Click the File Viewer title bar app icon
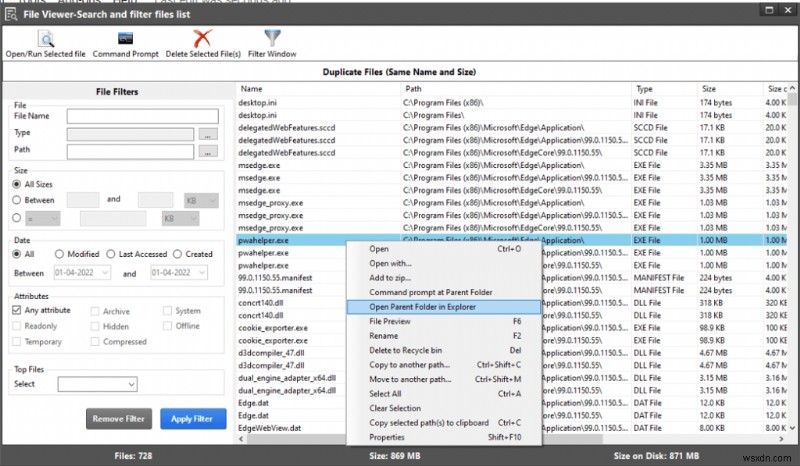 click(x=11, y=14)
